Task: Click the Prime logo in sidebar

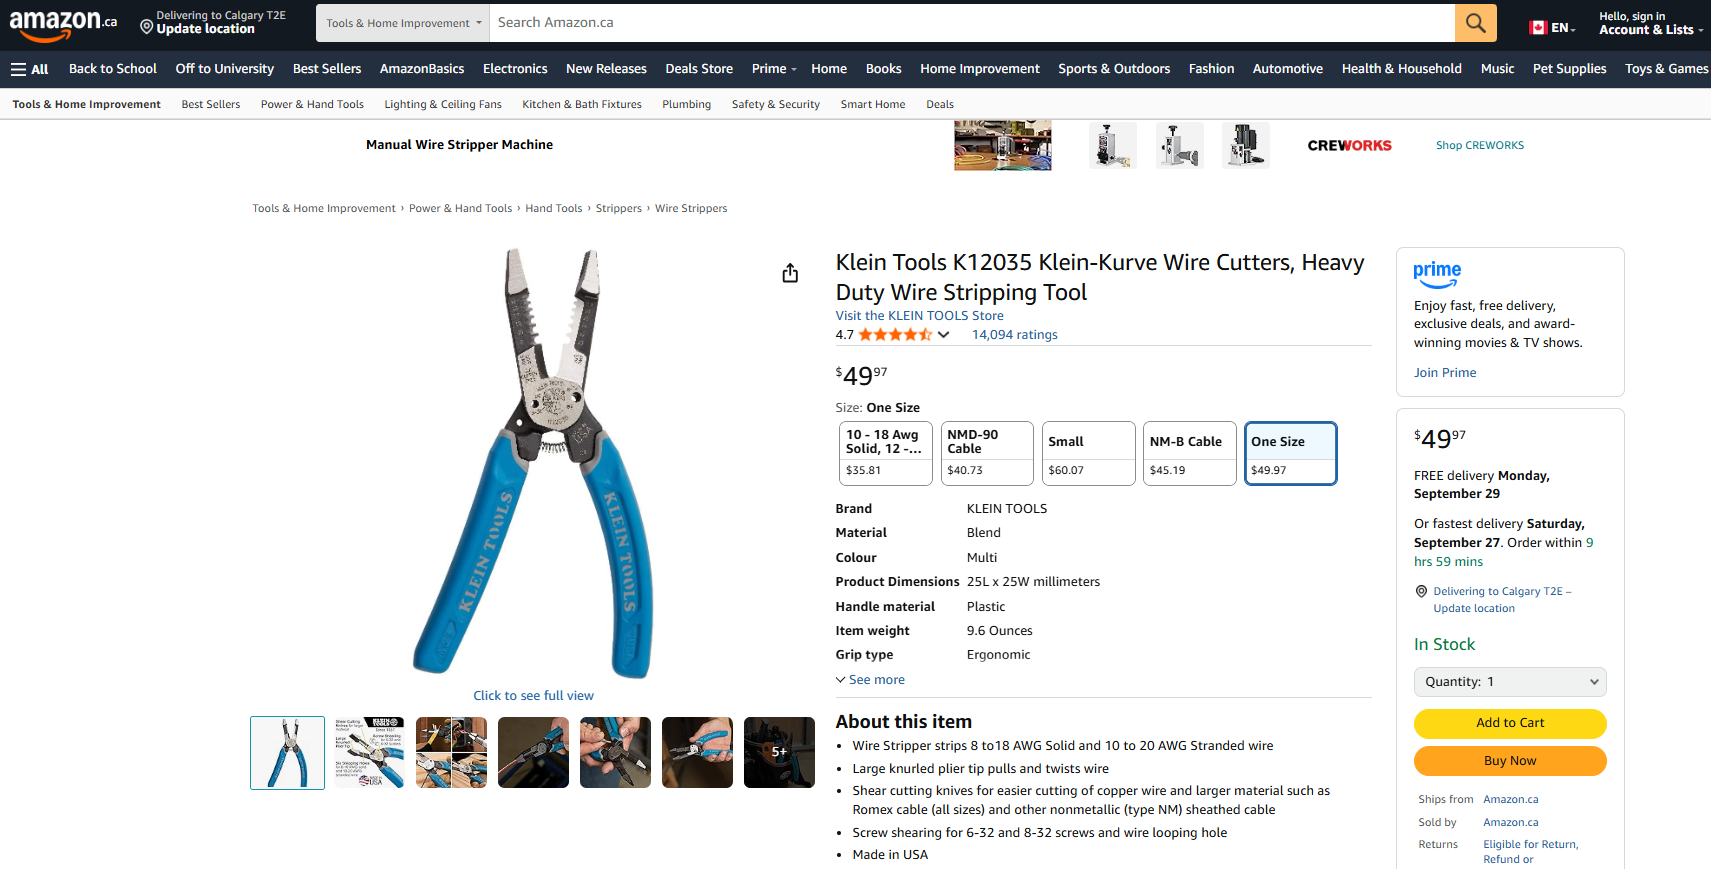Action: [1437, 274]
